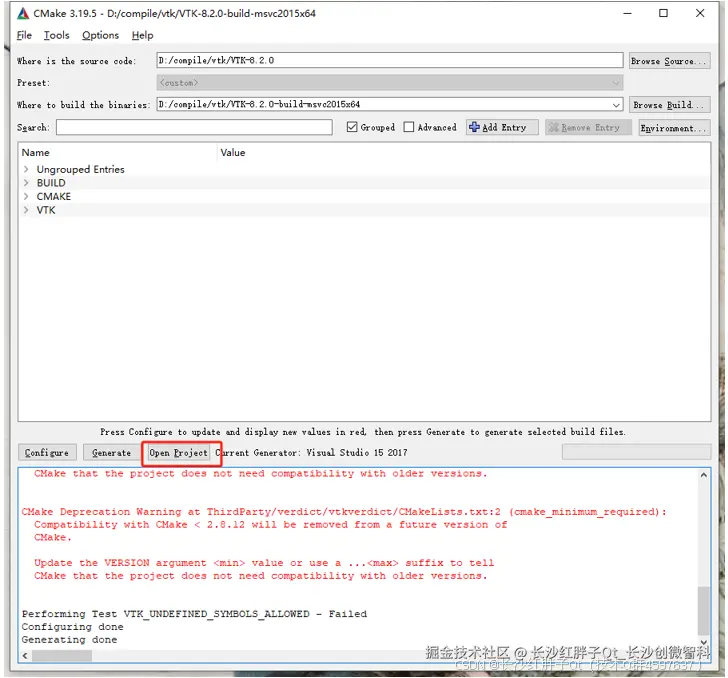Open the Help menu
This screenshot has height=678, width=728.
[143, 35]
